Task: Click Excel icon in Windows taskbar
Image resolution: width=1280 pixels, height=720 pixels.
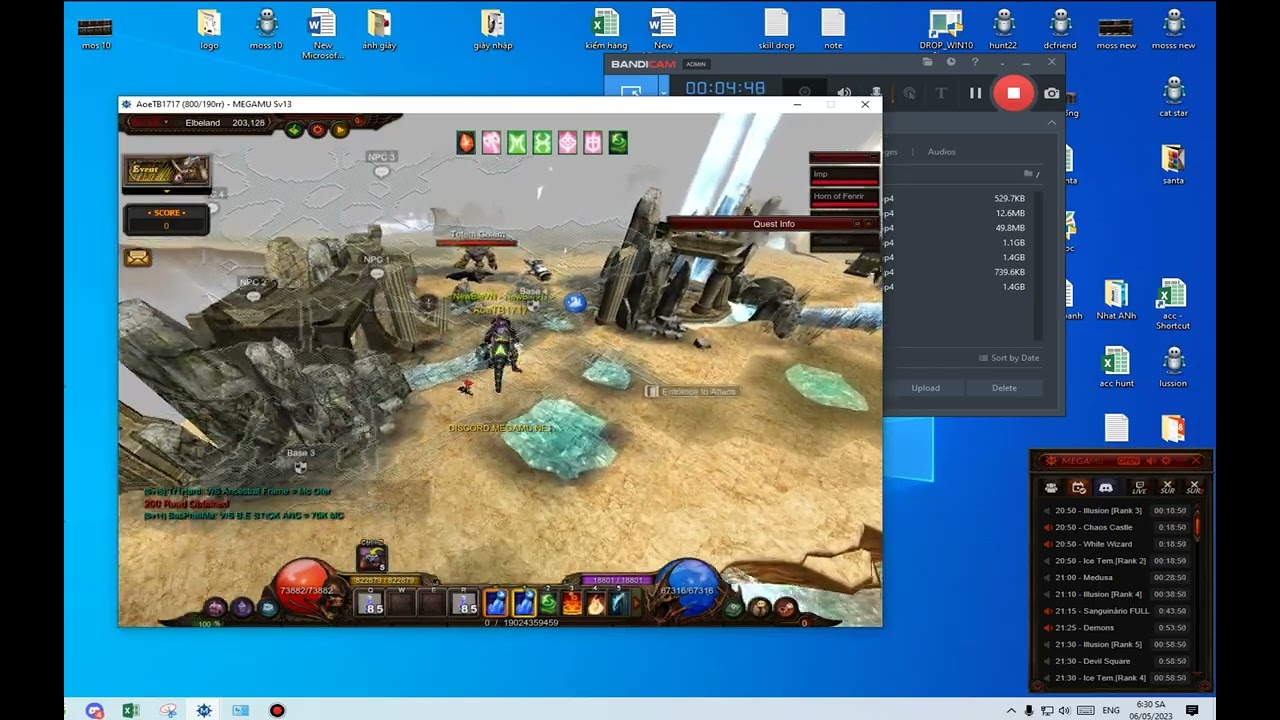Action: click(x=131, y=710)
